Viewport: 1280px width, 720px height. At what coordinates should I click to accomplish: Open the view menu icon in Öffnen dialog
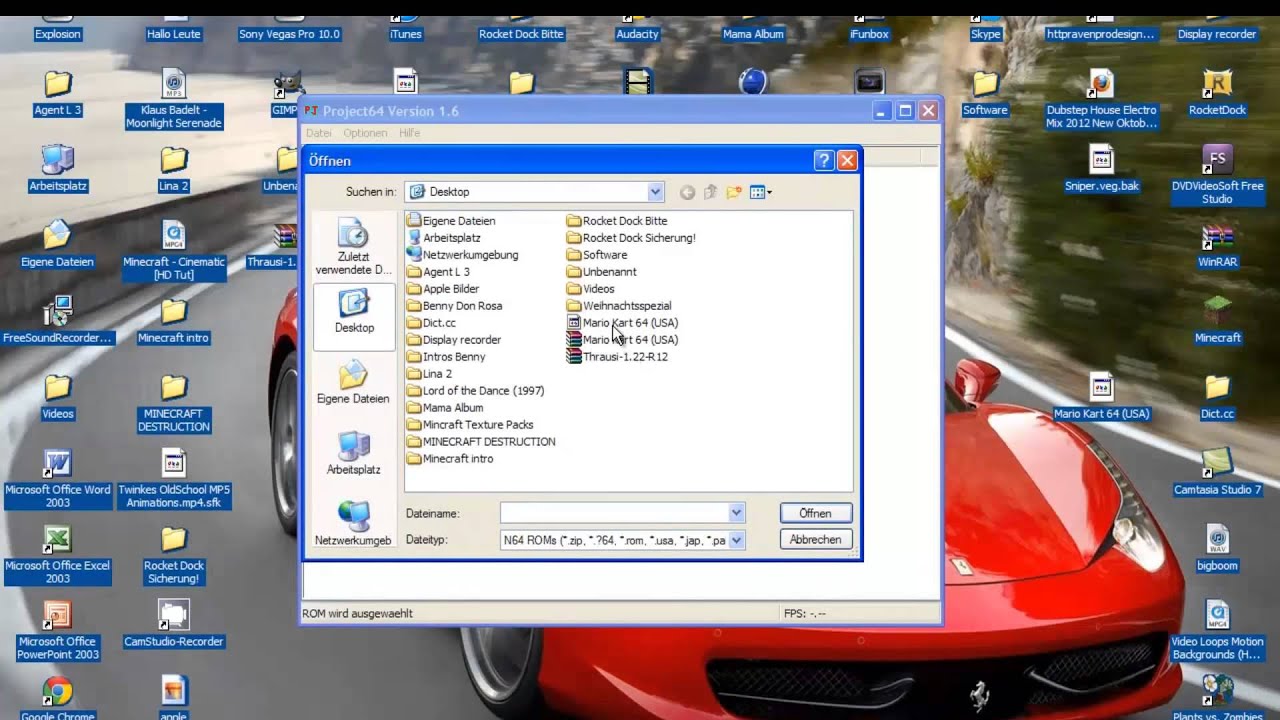[x=761, y=192]
